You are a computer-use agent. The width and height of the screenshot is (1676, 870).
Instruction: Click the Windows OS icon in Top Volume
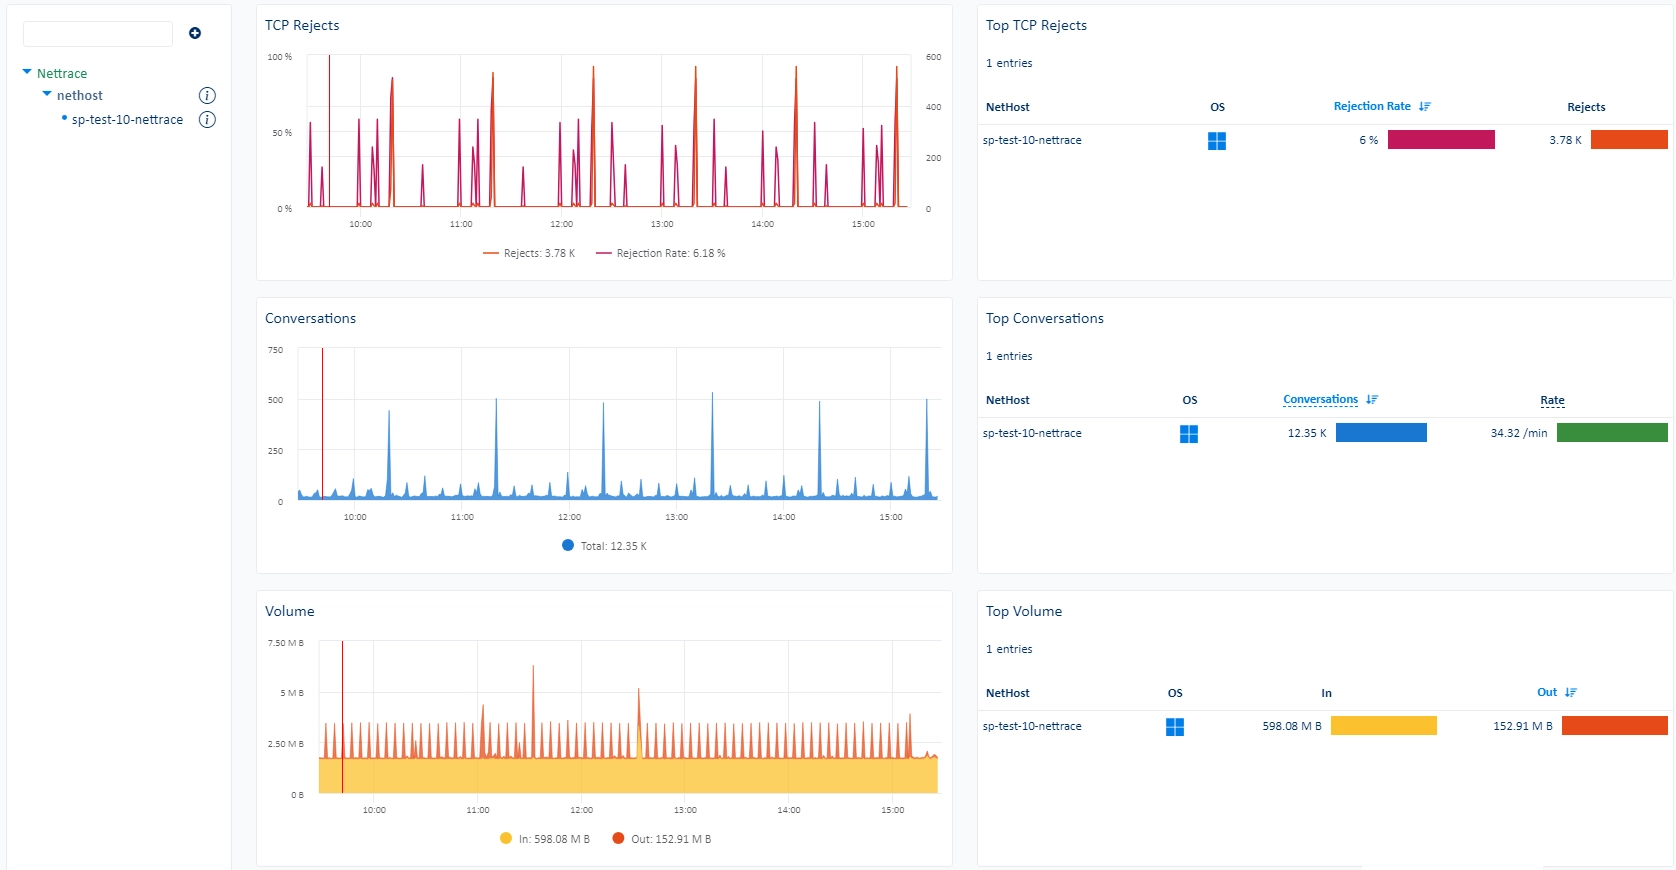(x=1175, y=727)
